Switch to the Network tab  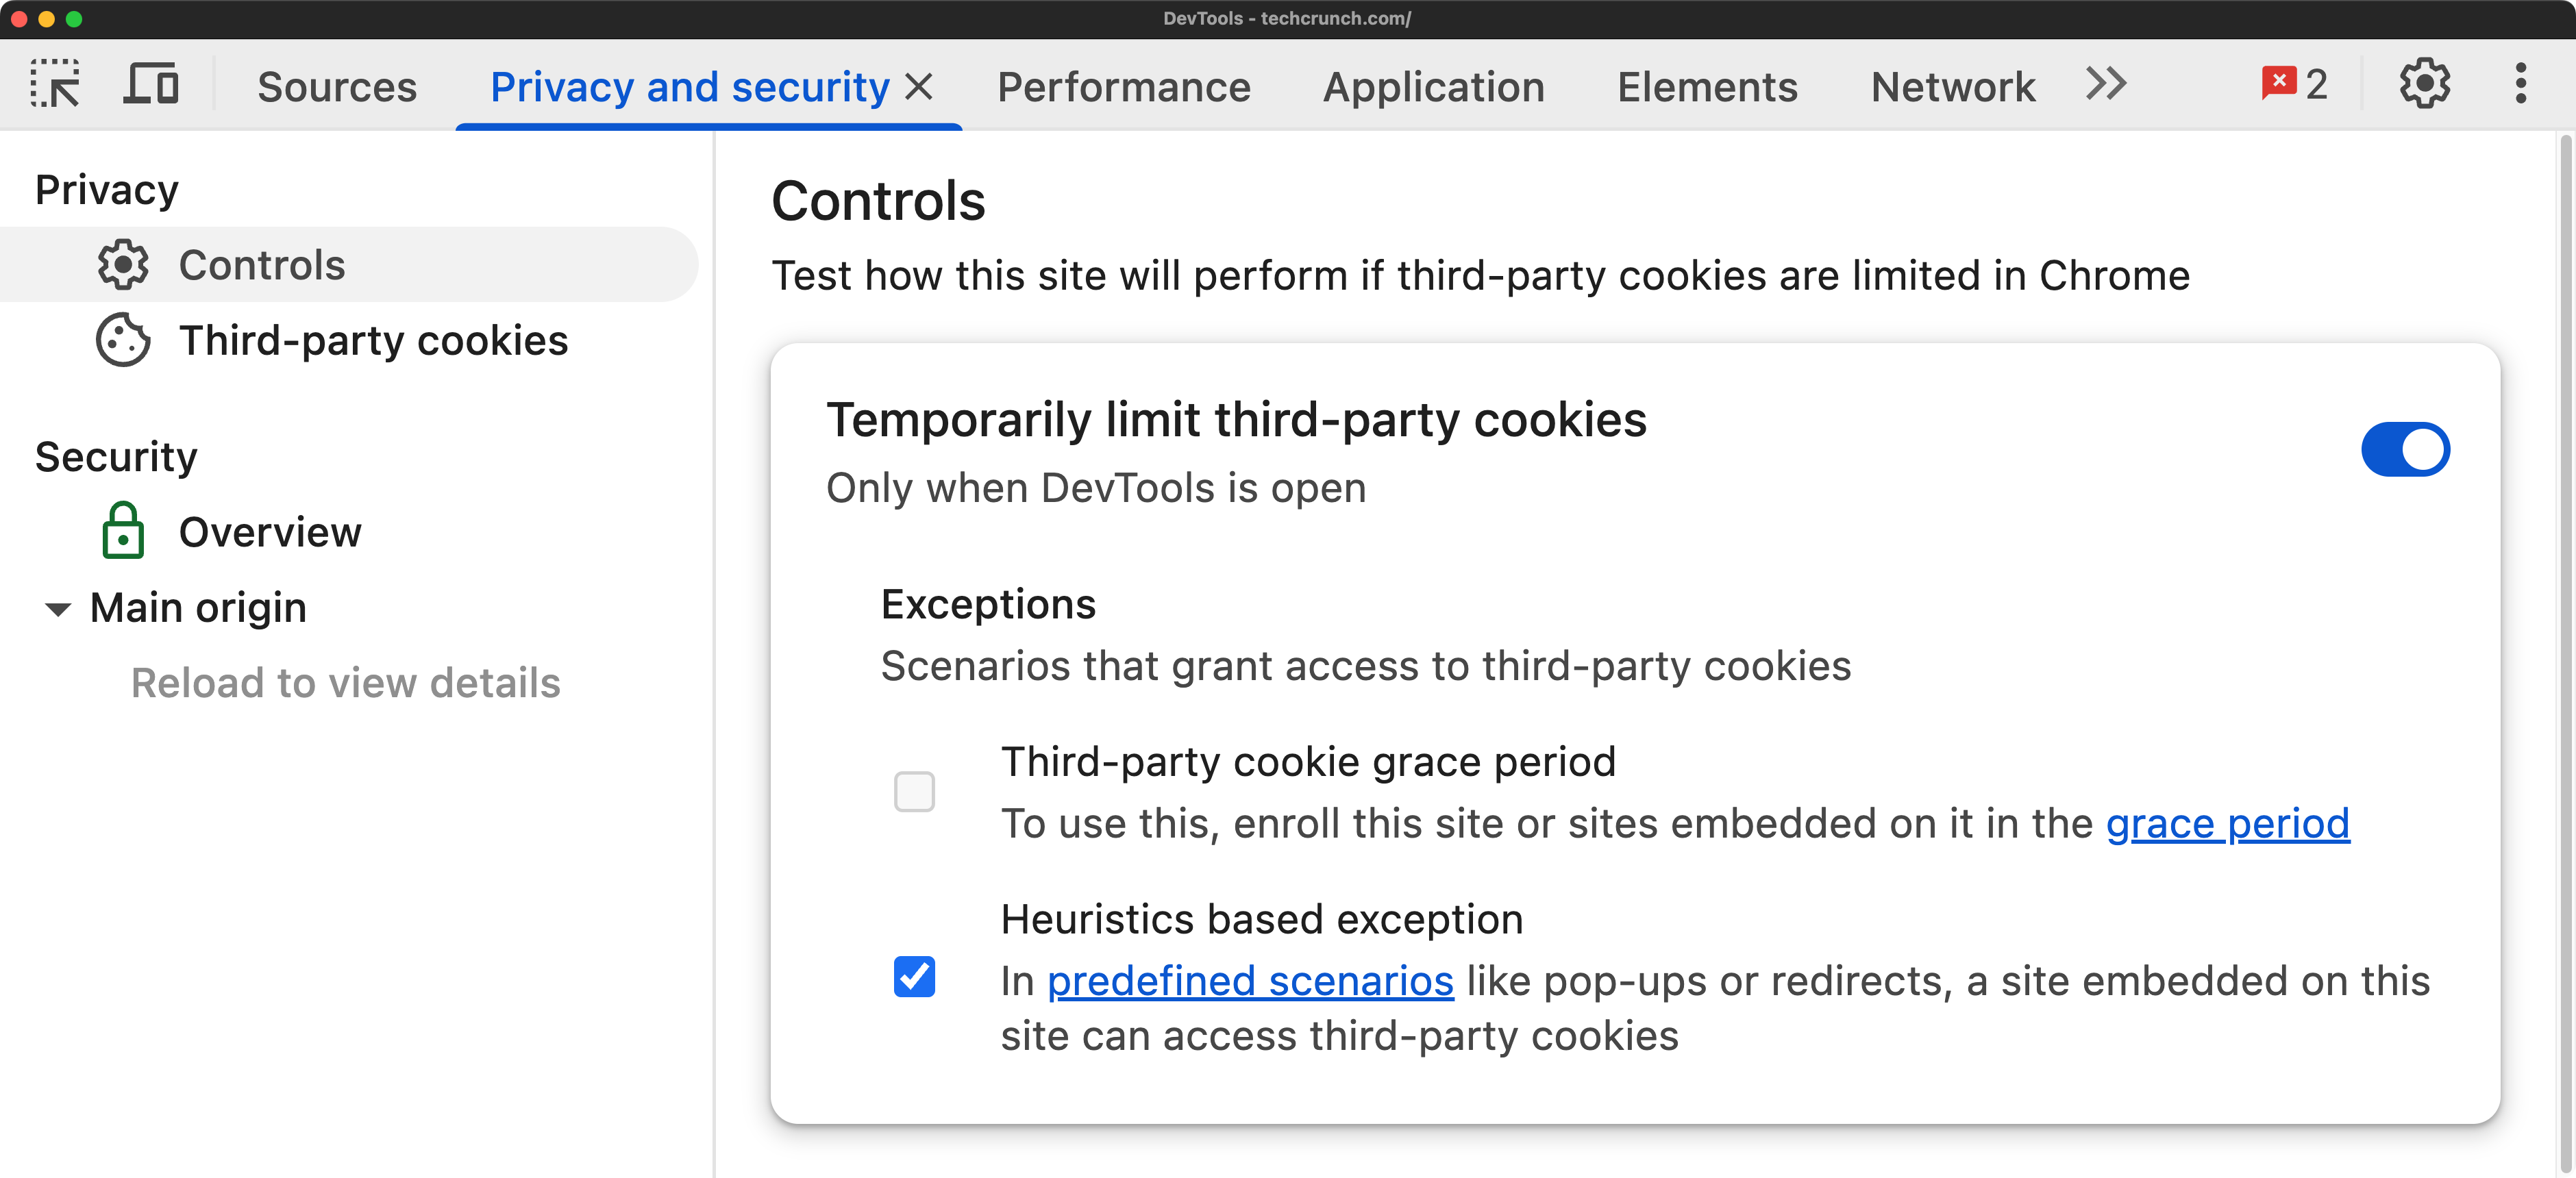(1952, 87)
